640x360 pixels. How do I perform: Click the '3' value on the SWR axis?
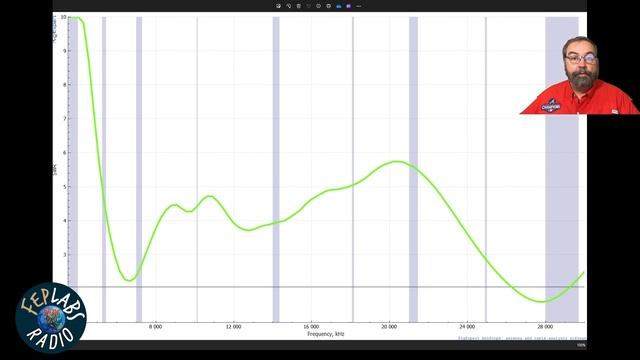point(64,255)
